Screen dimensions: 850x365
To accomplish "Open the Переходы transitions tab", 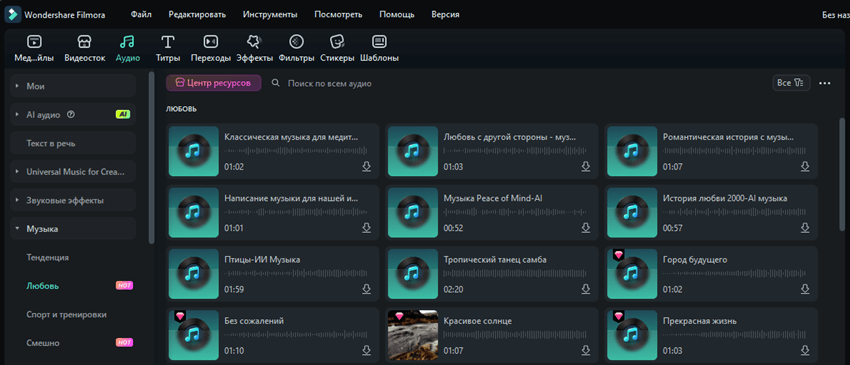I will [211, 48].
